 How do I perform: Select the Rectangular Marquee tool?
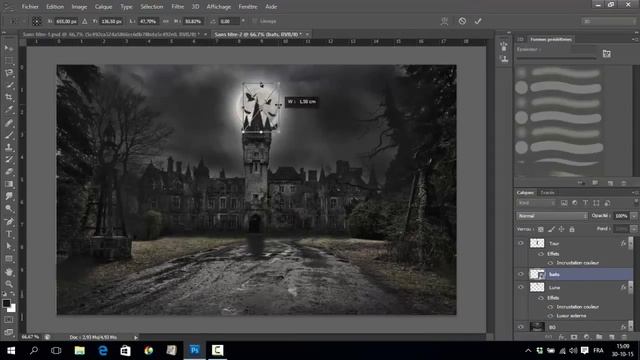tap(9, 61)
